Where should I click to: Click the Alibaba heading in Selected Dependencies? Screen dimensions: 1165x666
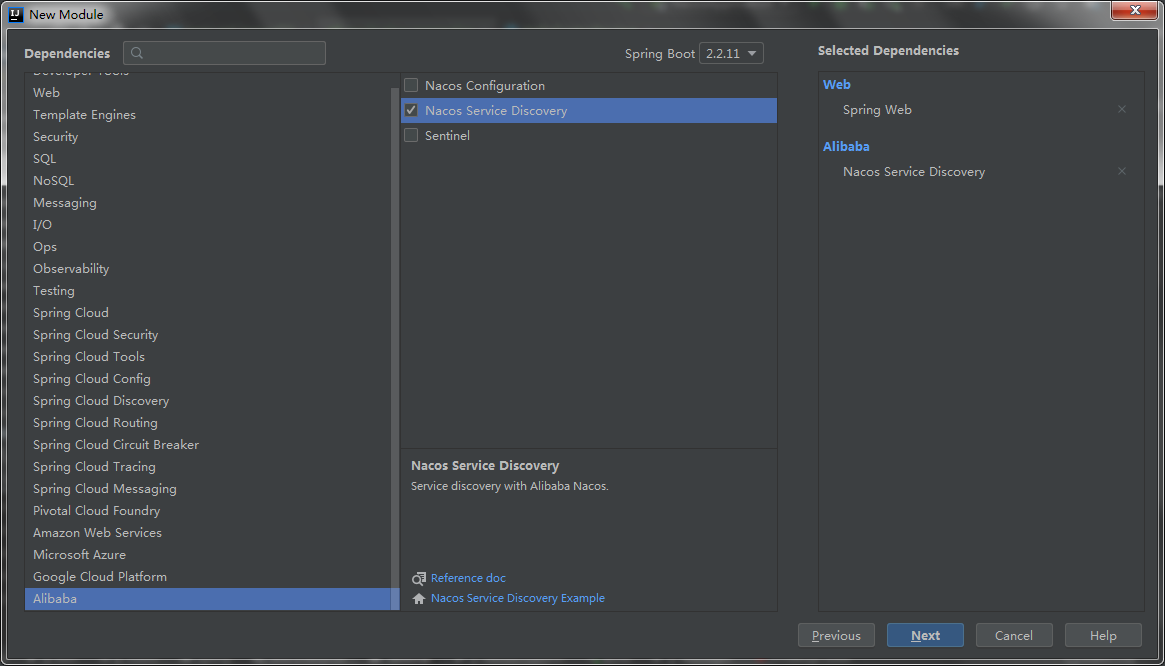point(846,146)
